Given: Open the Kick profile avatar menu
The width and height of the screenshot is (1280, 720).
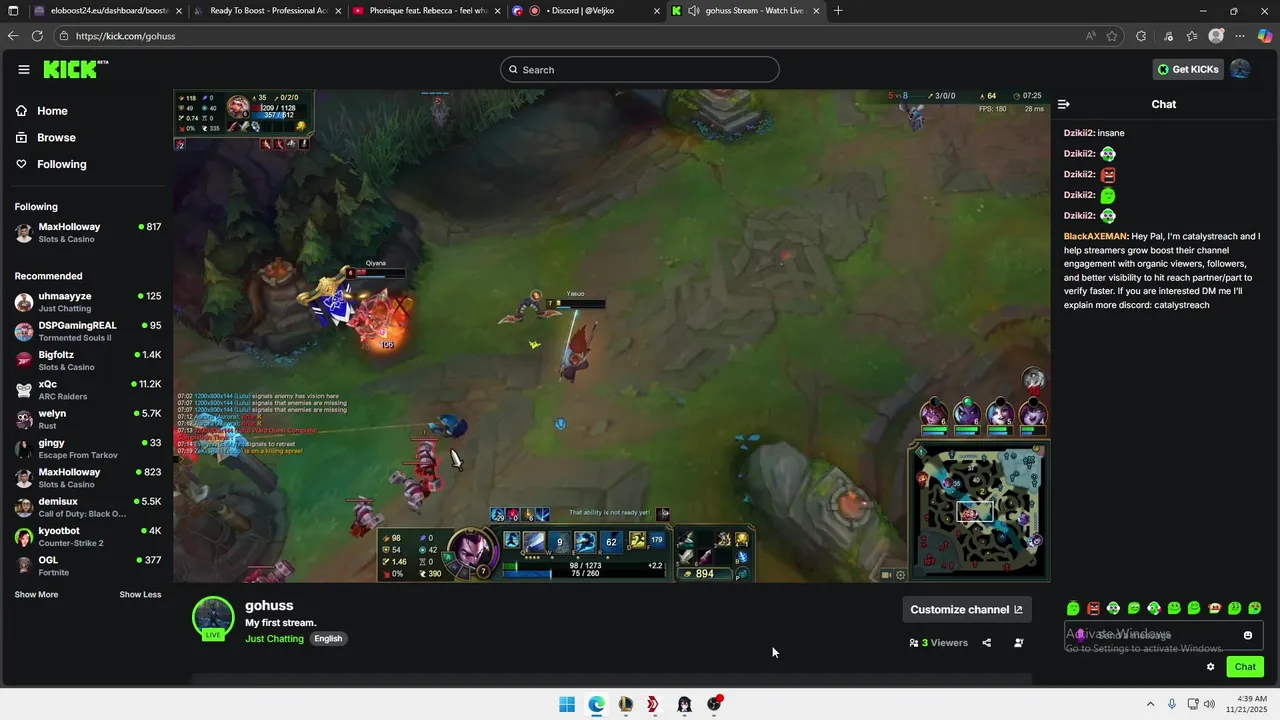Looking at the screenshot, I should click(x=1240, y=69).
